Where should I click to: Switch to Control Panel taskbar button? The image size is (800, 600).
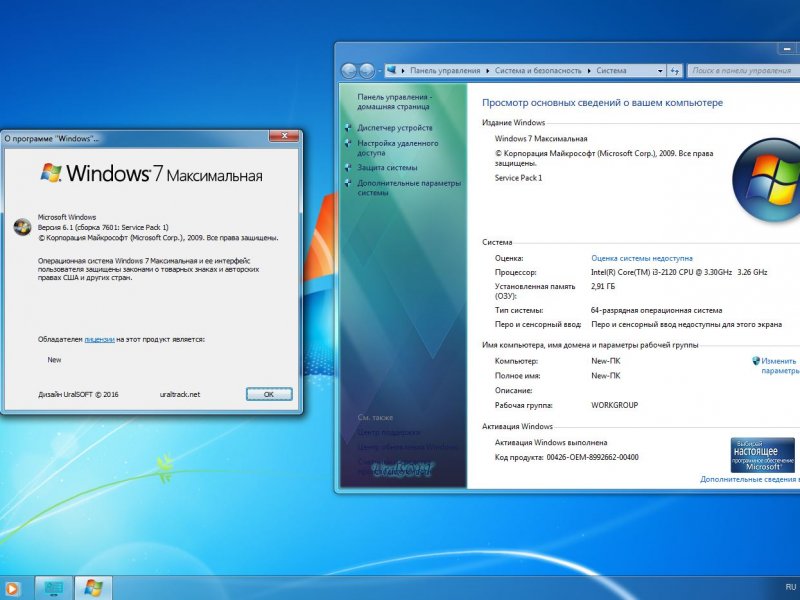(54, 588)
